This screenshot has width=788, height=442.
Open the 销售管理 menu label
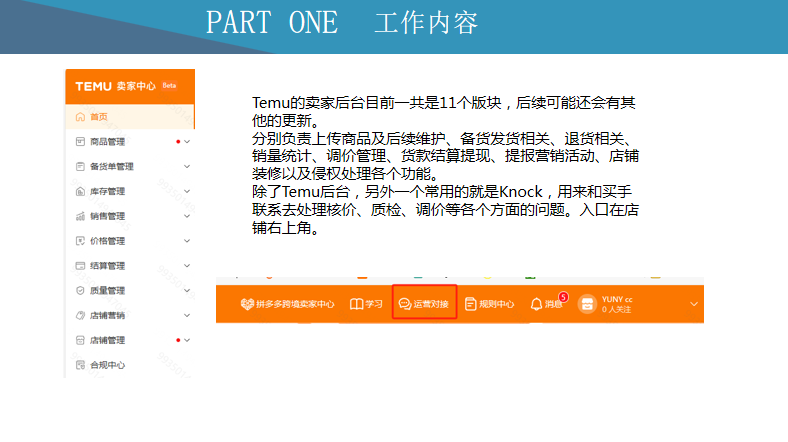tap(108, 216)
